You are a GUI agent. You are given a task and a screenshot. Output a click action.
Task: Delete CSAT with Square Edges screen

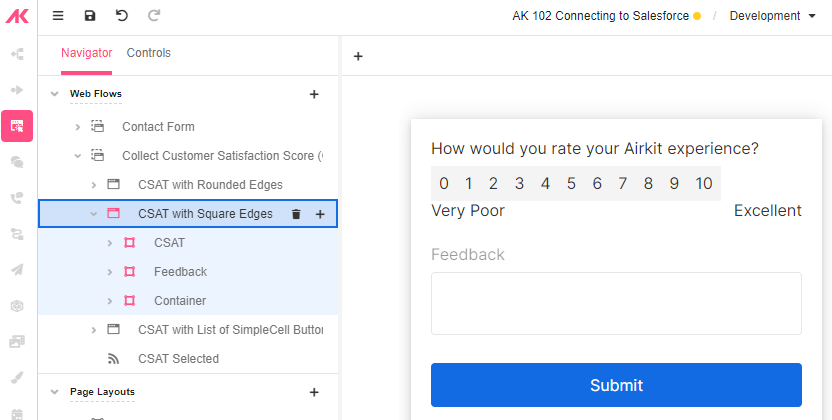pyautogui.click(x=296, y=214)
